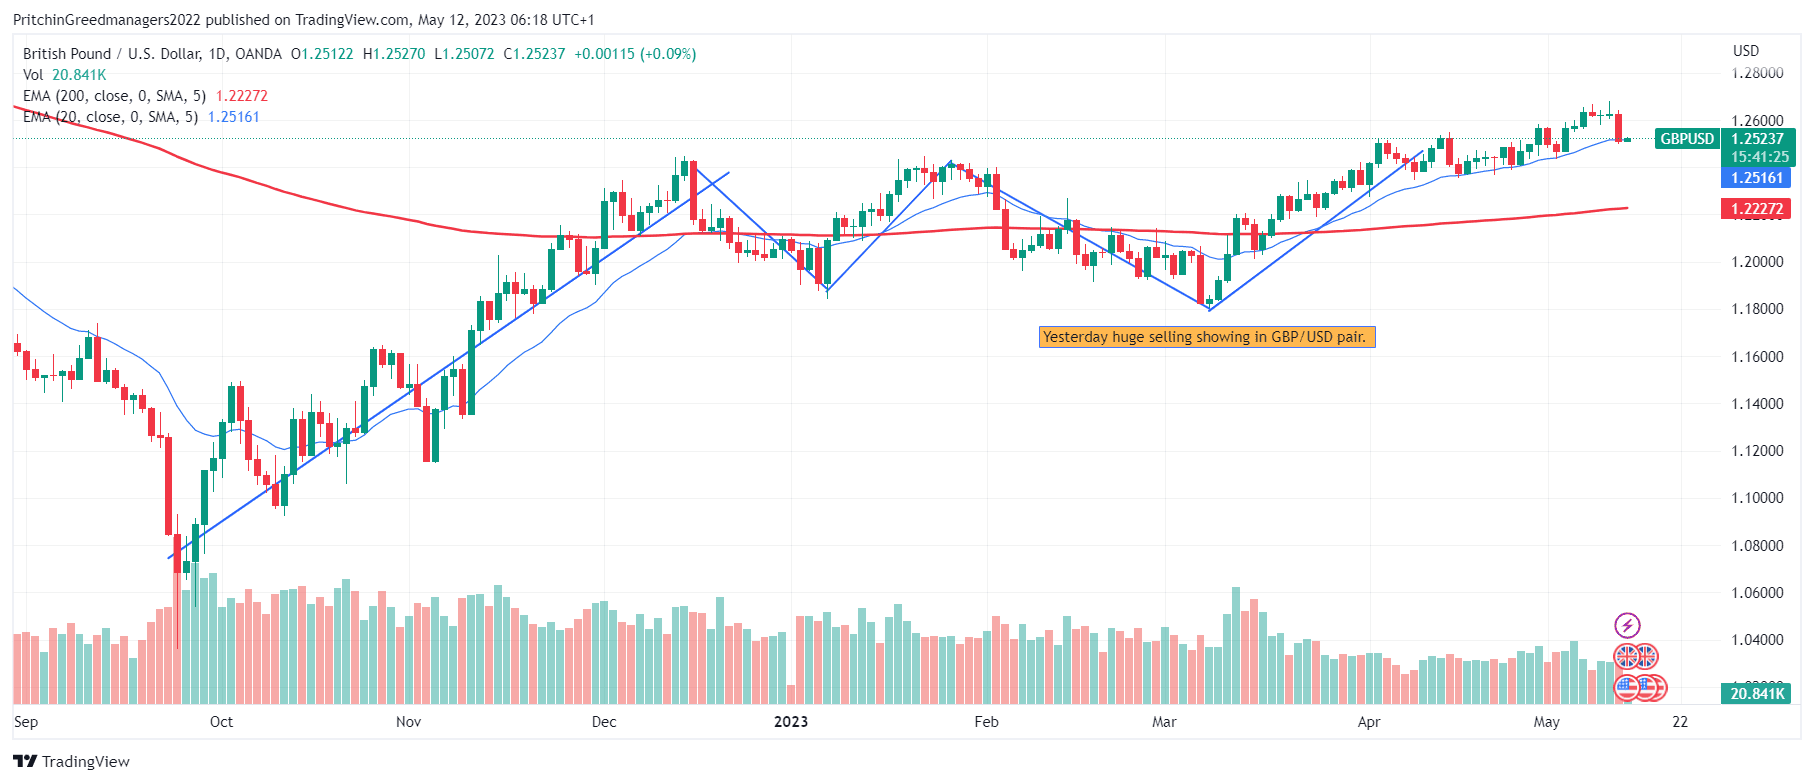Click the 20.841K volume axis label

point(1758,694)
